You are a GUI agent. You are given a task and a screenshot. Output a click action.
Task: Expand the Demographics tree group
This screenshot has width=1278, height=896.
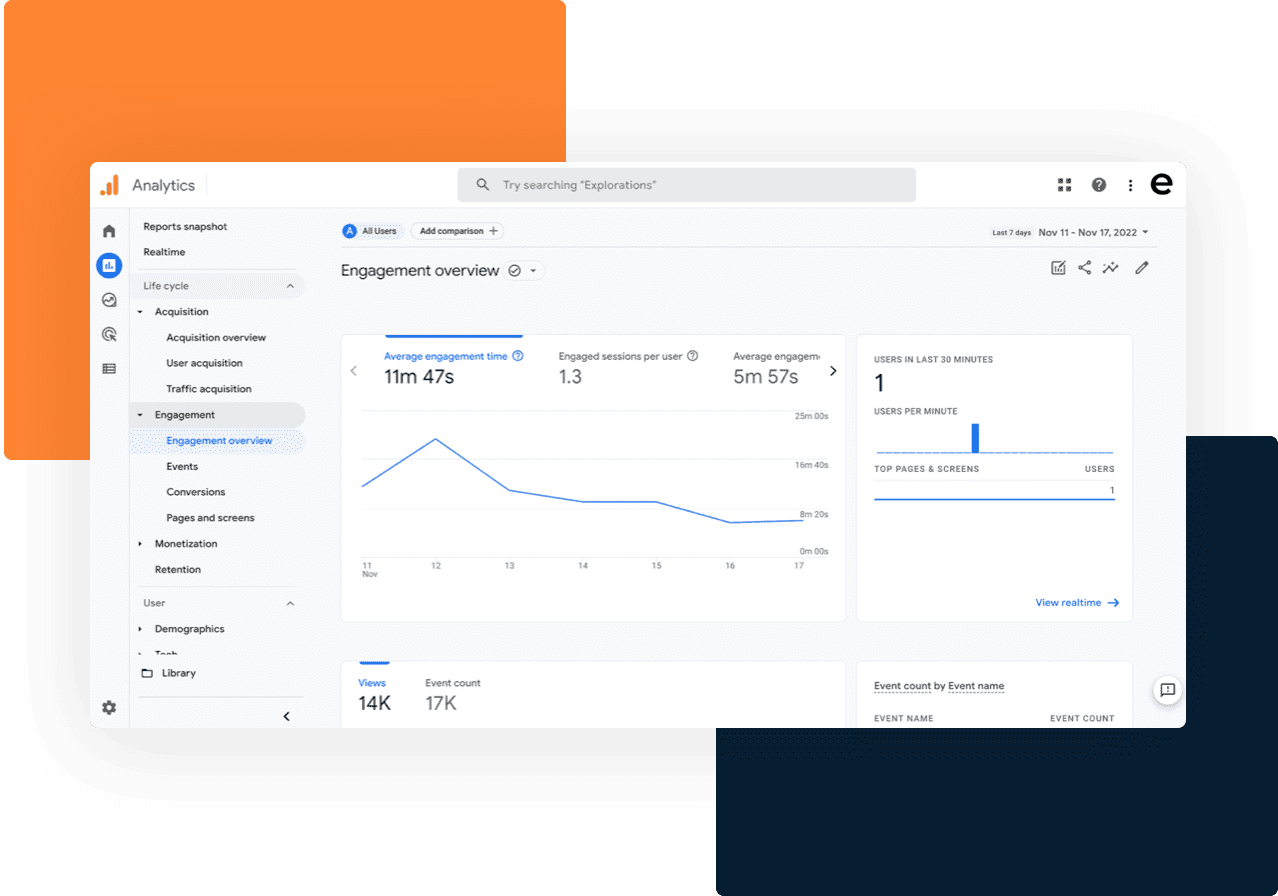(x=140, y=629)
